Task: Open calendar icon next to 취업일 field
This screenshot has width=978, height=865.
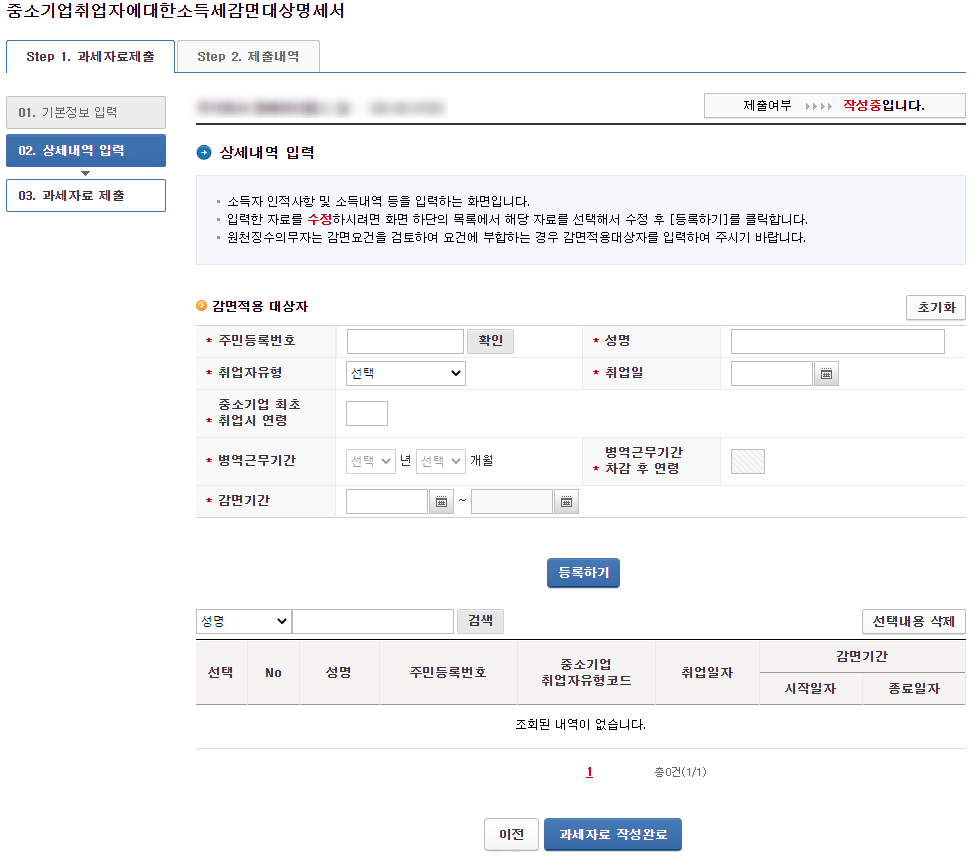Action: (x=826, y=374)
